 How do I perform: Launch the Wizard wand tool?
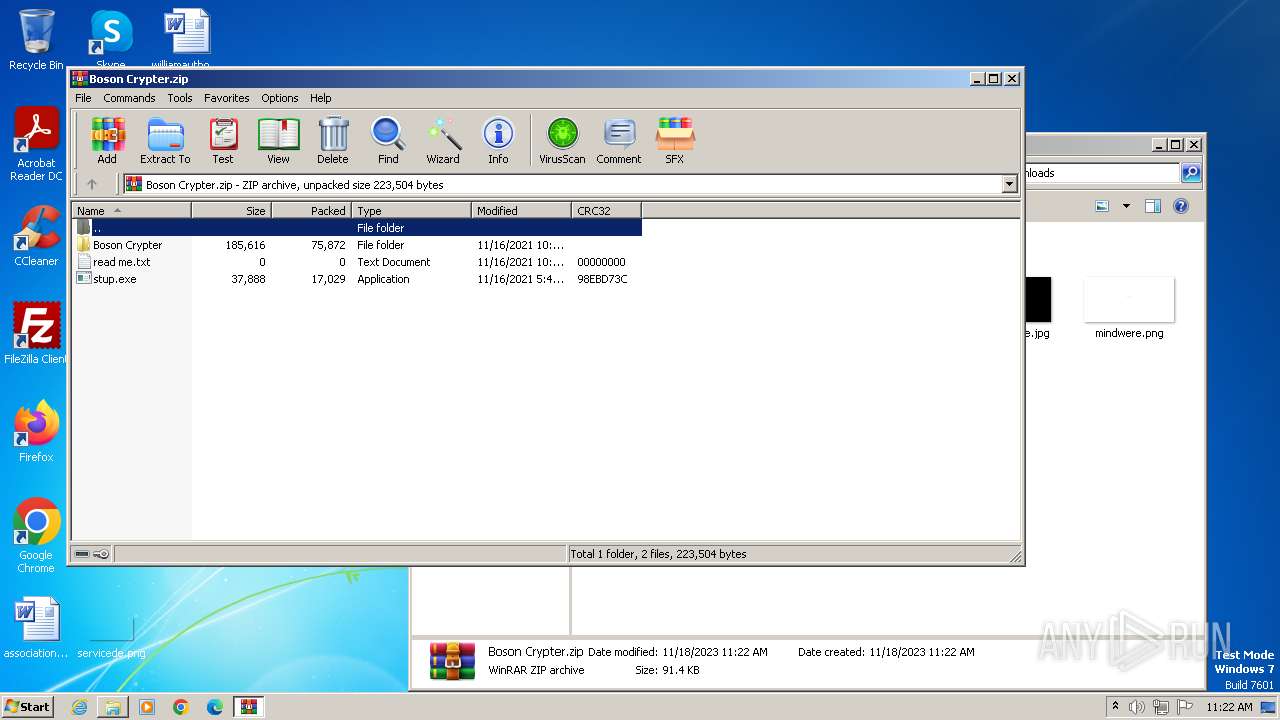[443, 140]
